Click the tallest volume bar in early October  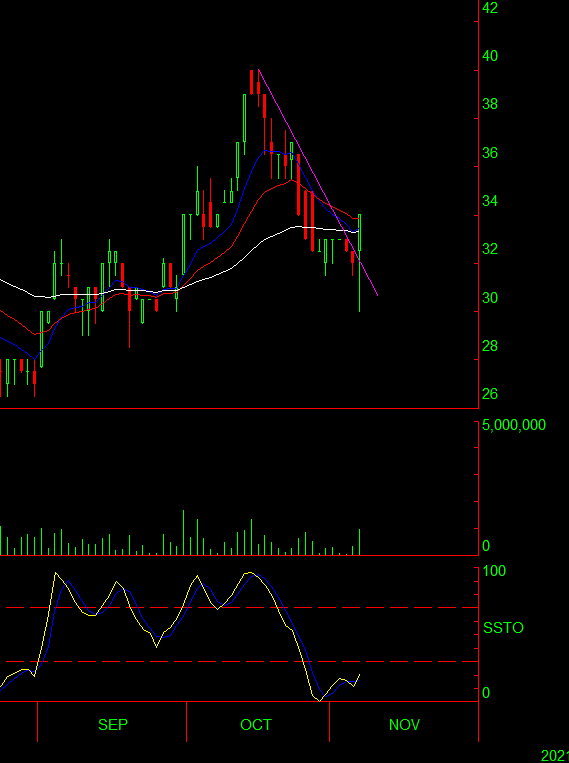click(184, 532)
